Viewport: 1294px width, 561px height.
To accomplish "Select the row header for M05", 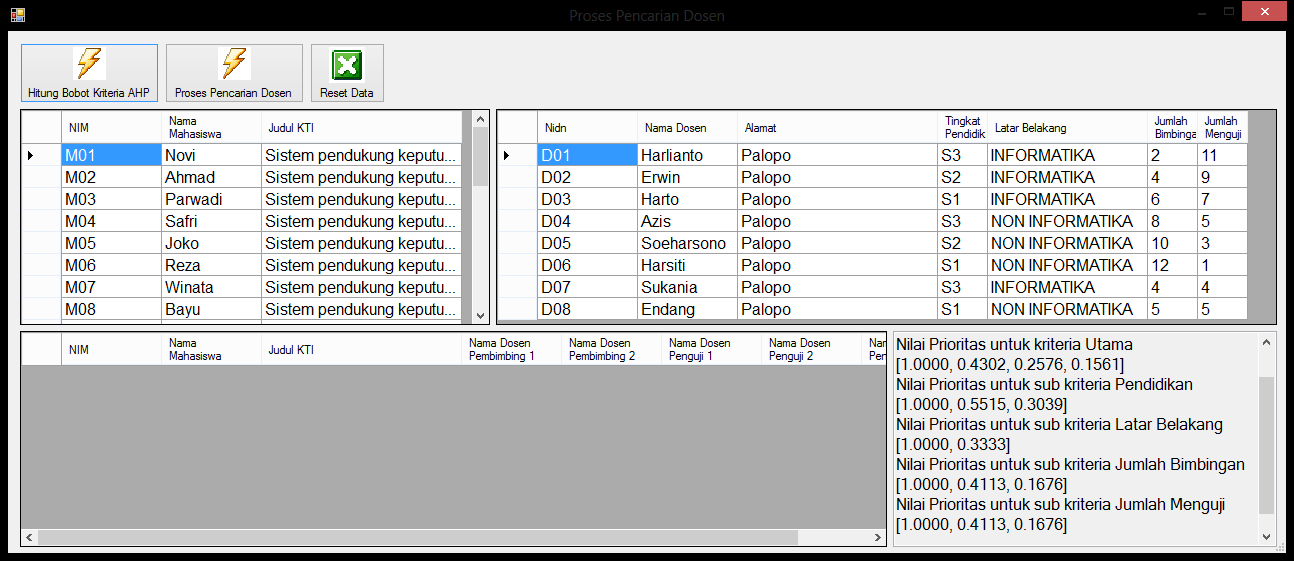I will click(41, 243).
